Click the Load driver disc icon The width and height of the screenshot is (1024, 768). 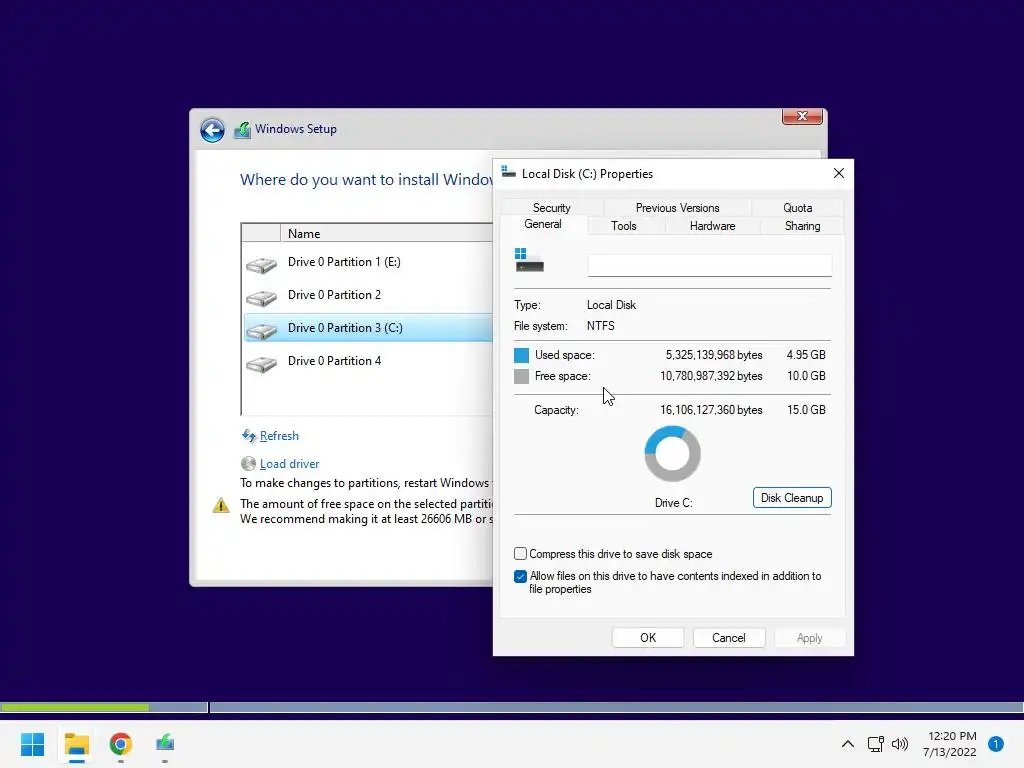point(248,464)
